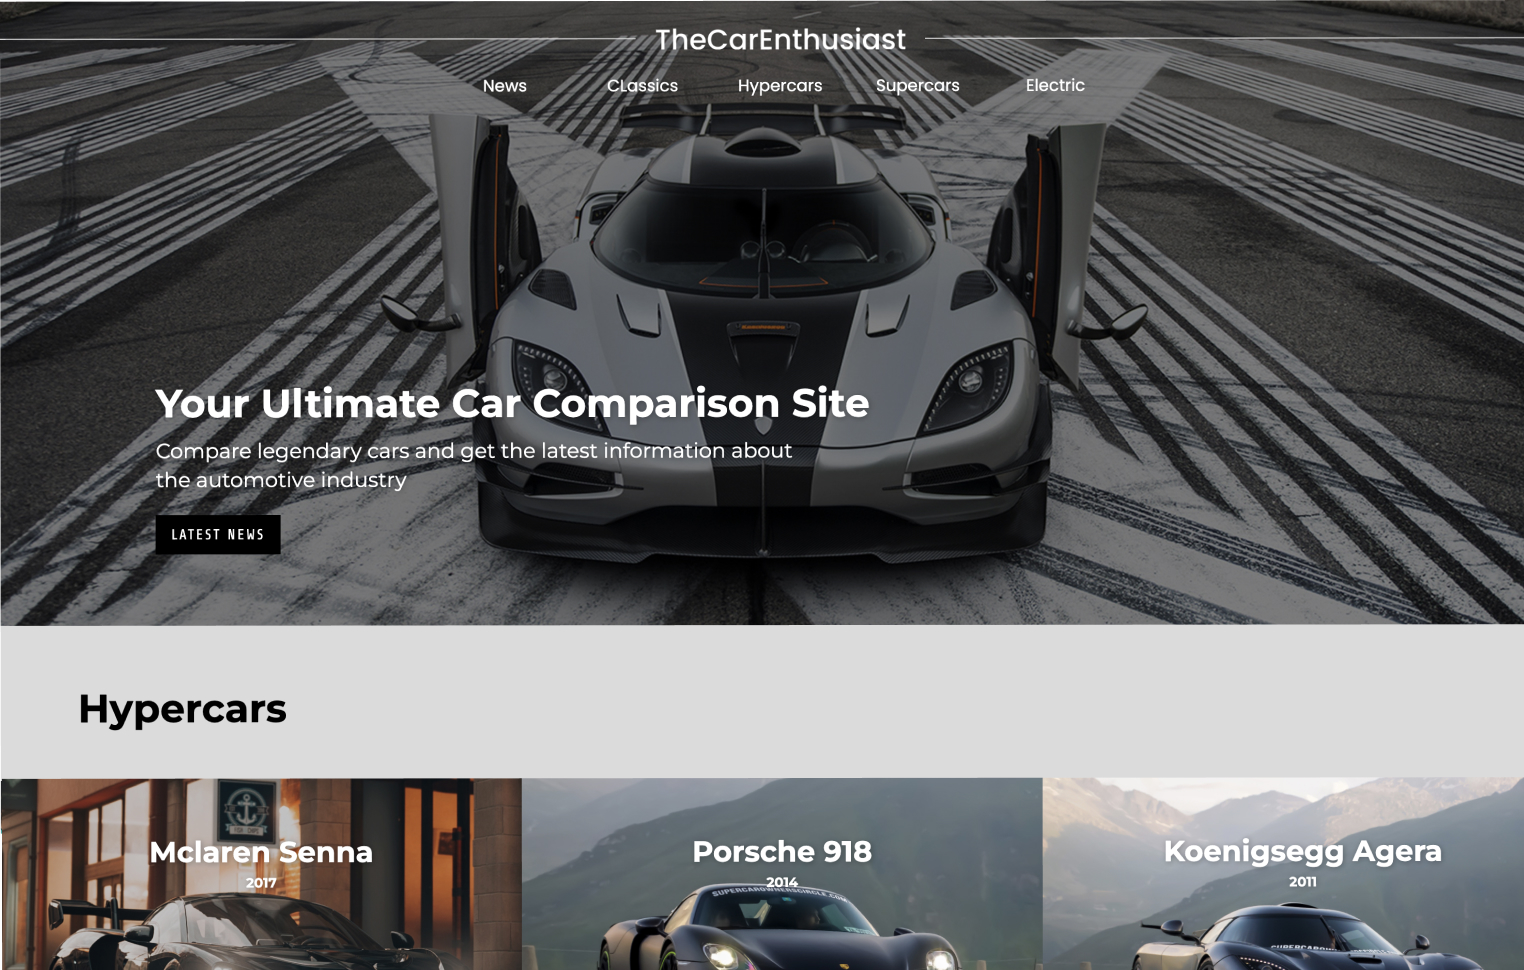
Task: Click the 2017 year label under Mclaren Senna
Action: [261, 883]
